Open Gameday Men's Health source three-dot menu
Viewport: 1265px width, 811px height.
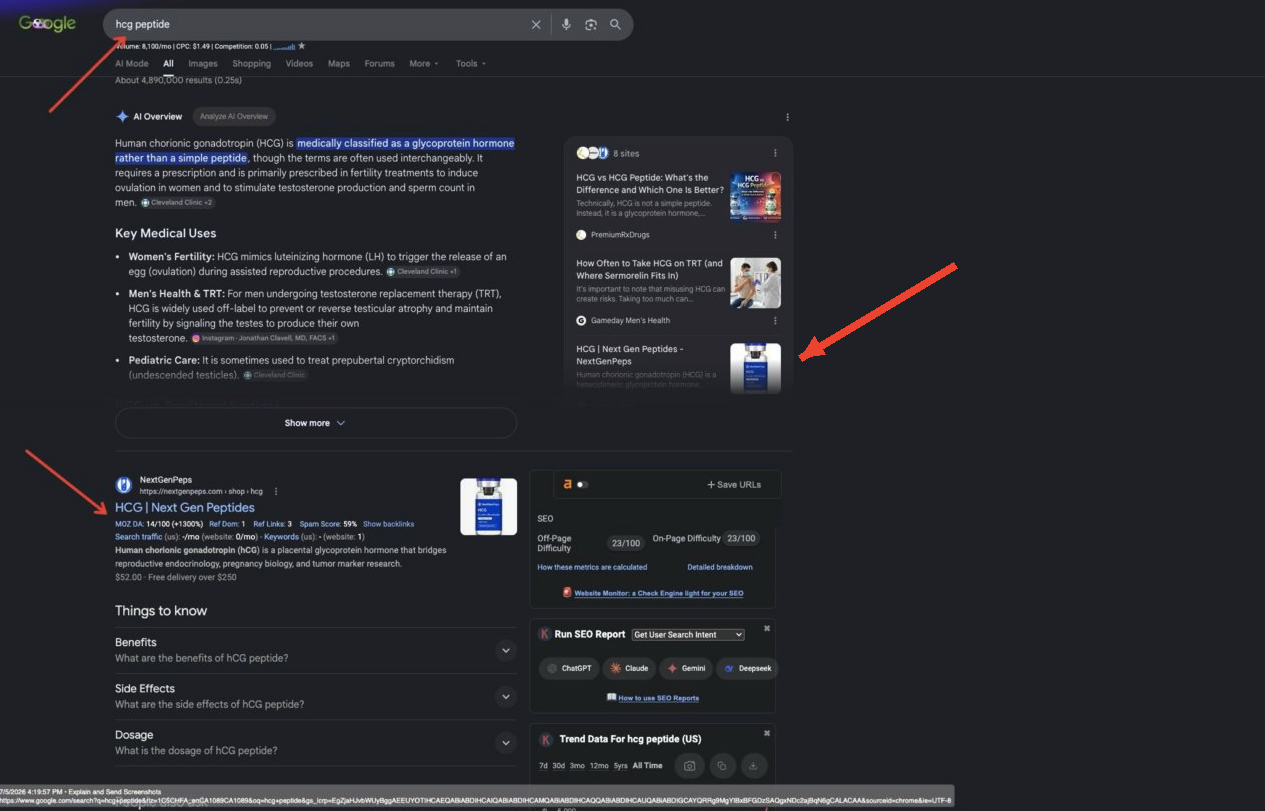[x=775, y=321]
